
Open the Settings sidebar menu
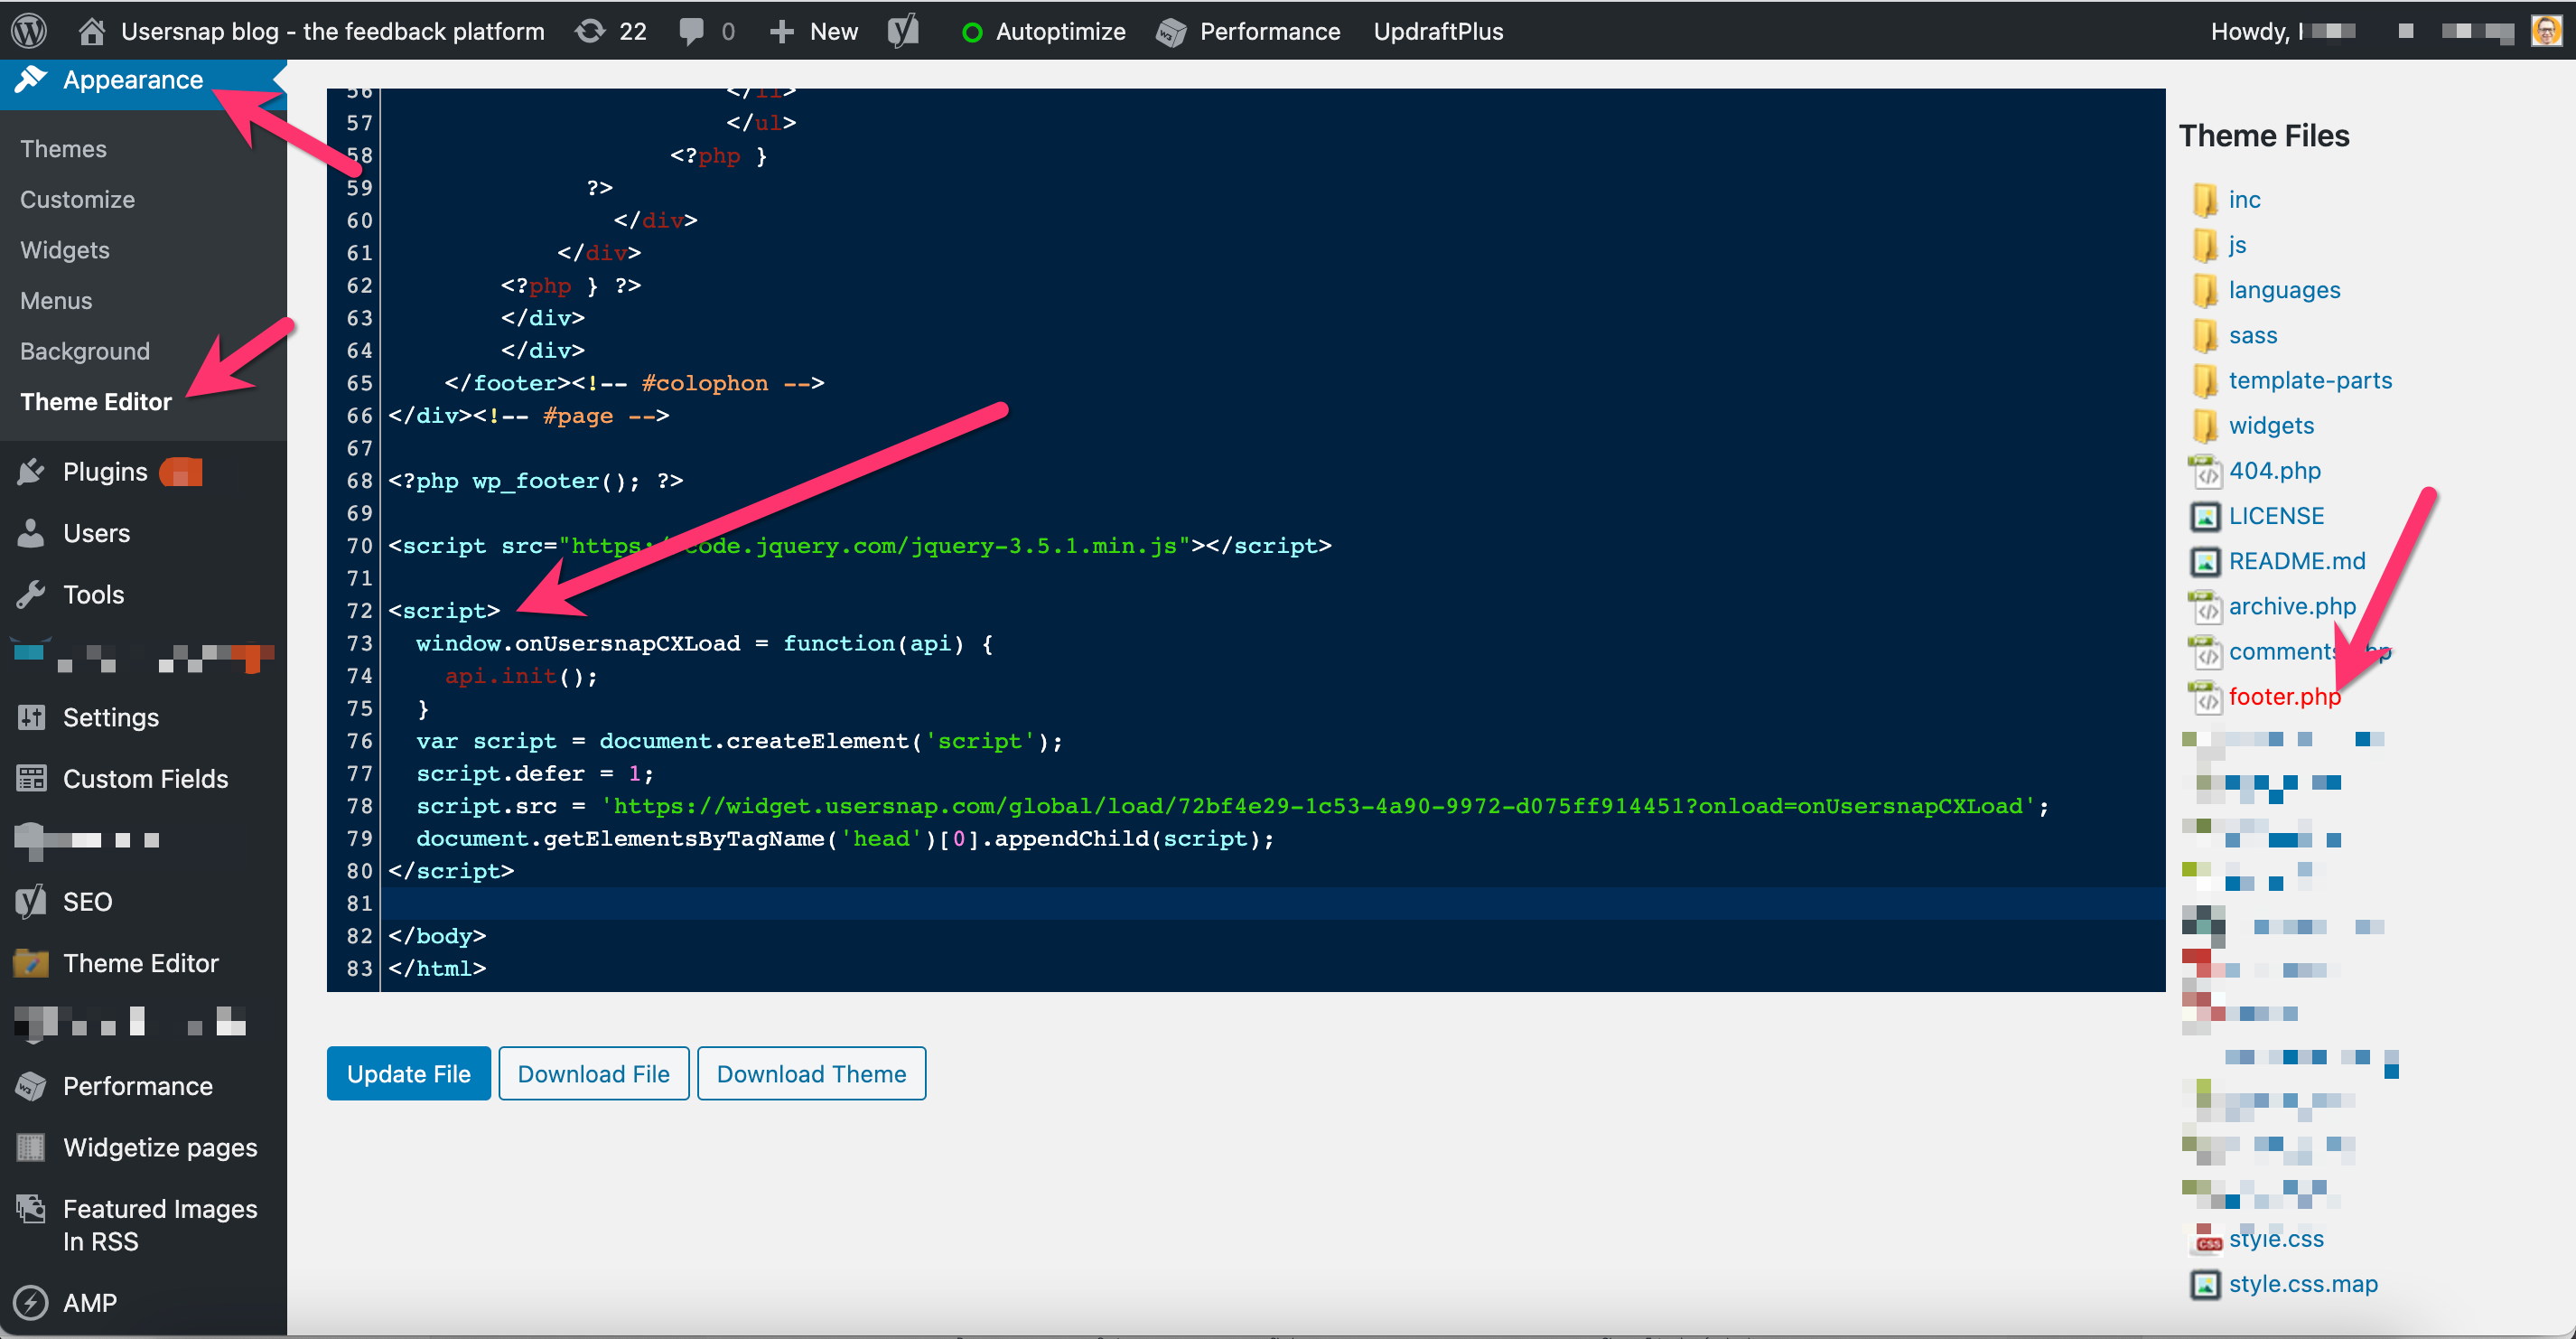coord(110,717)
